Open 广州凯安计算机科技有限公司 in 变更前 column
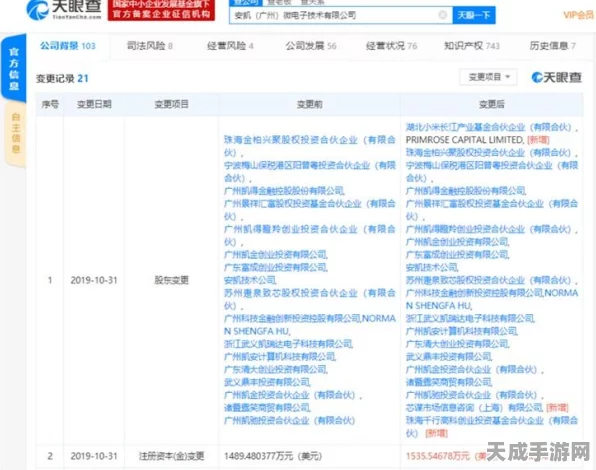This screenshot has width=596, height=470. 280,356
